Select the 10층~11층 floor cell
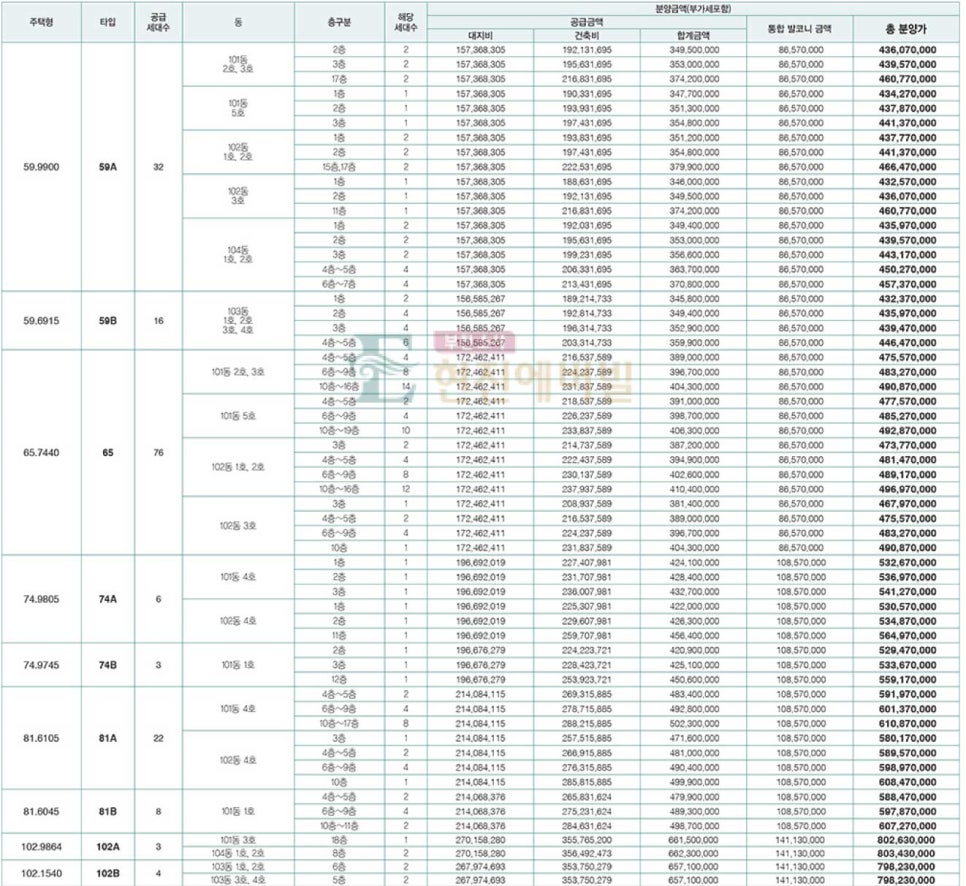Viewport: 966px width, 886px height. pos(339,826)
